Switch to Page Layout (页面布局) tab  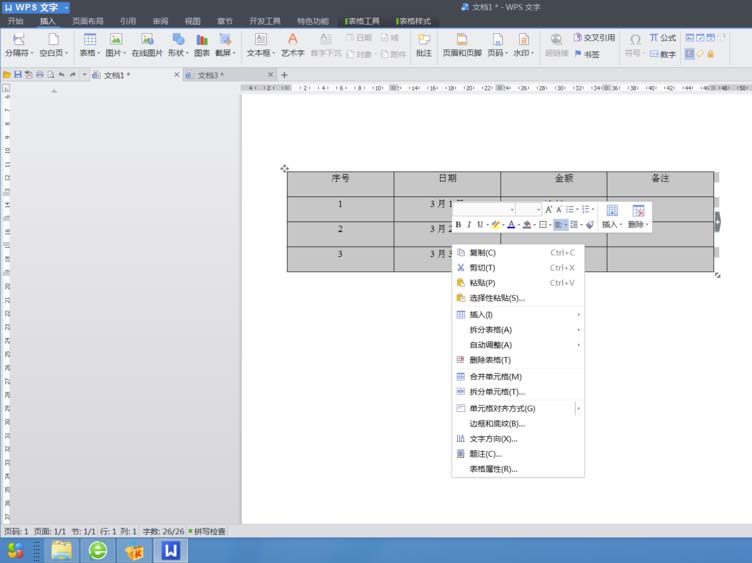coord(88,21)
